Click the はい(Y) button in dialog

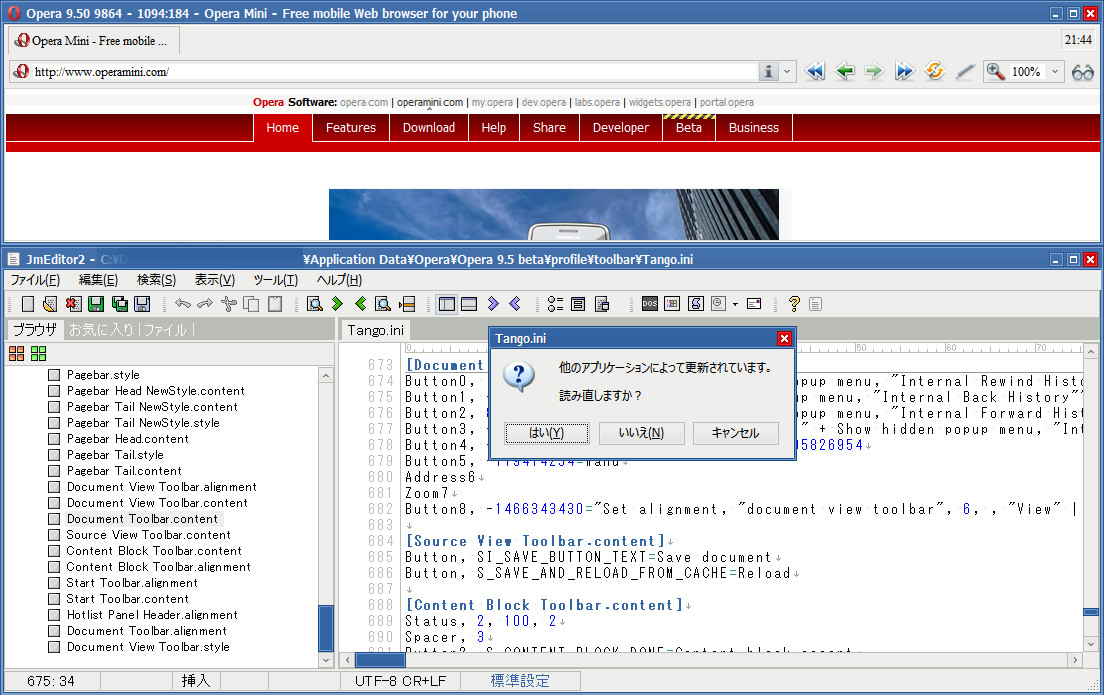click(x=546, y=433)
